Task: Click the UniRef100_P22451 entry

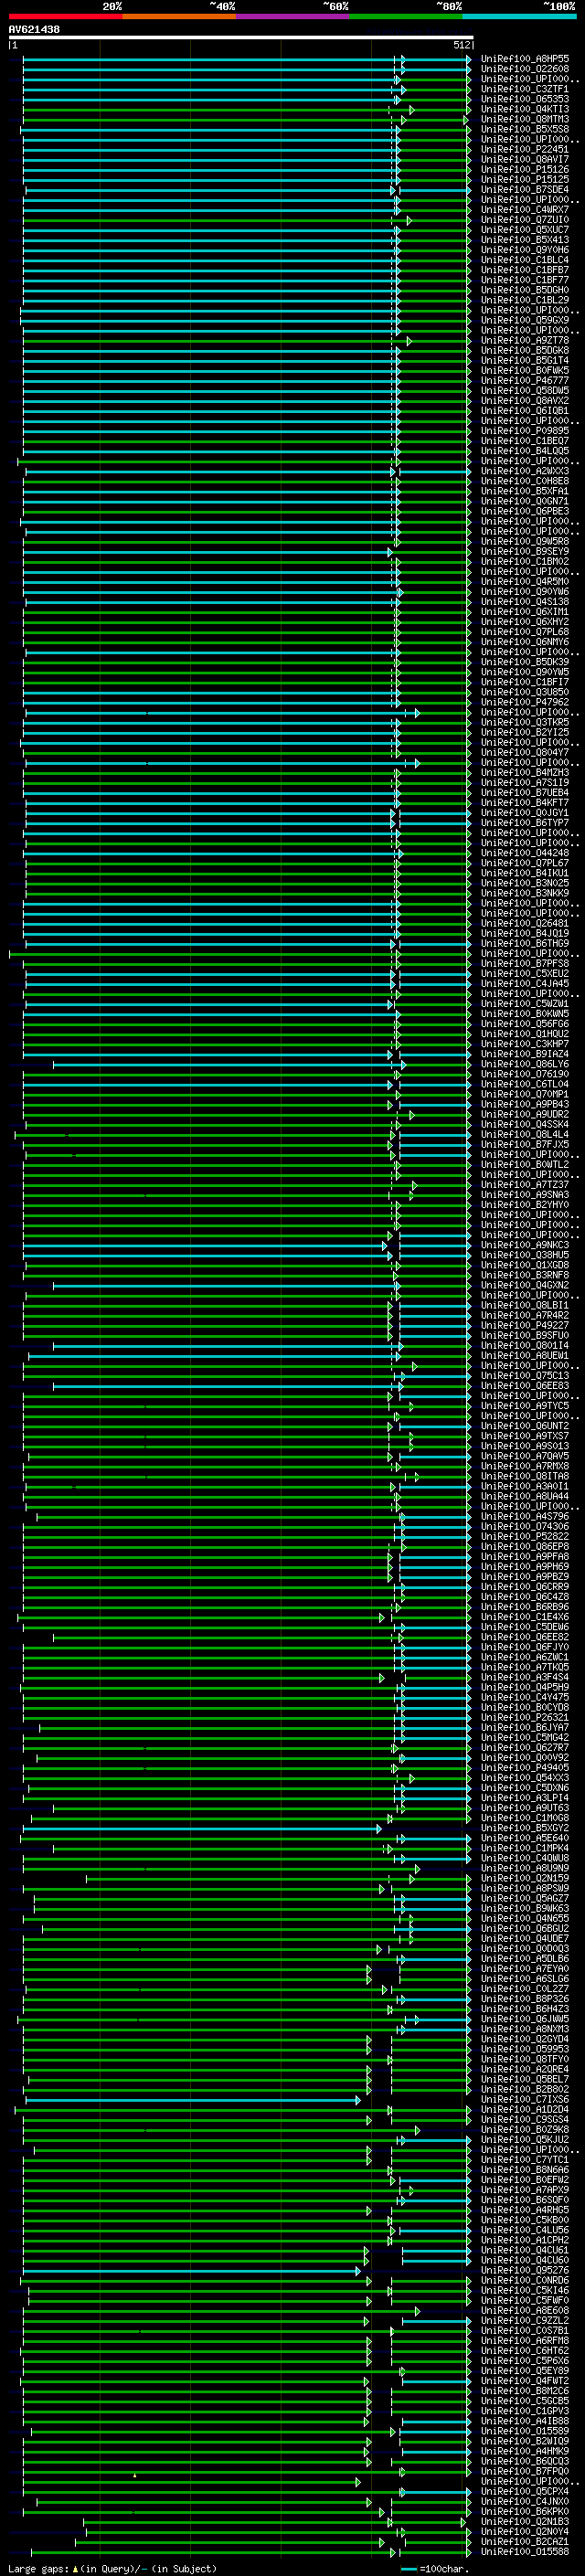Action: pyautogui.click(x=525, y=149)
